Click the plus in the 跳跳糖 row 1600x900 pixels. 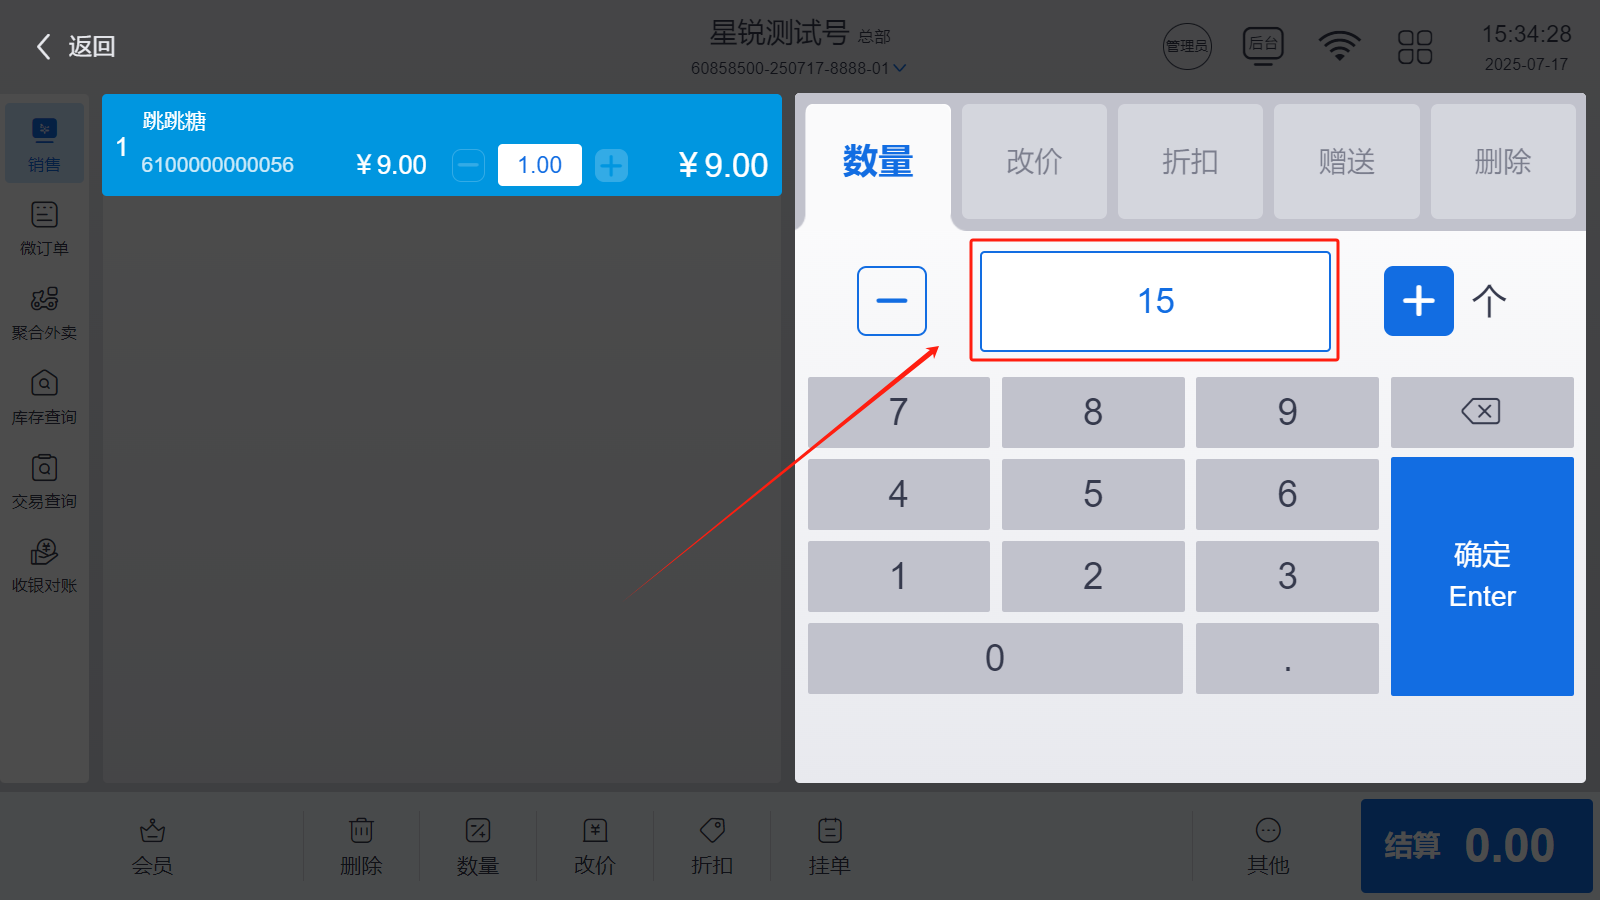[611, 165]
